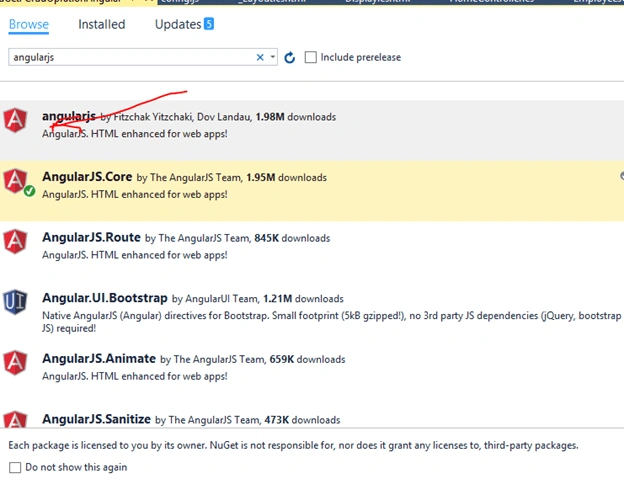Switch to the Browse tab

point(29,24)
